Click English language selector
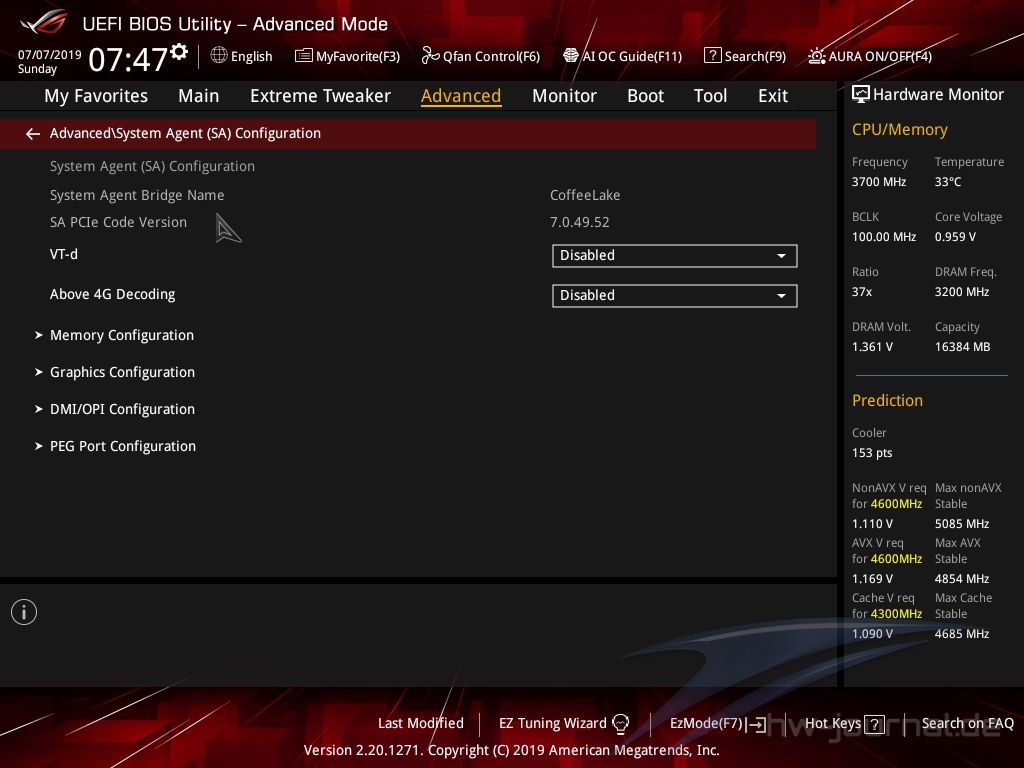Image resolution: width=1024 pixels, height=768 pixels. coord(251,57)
